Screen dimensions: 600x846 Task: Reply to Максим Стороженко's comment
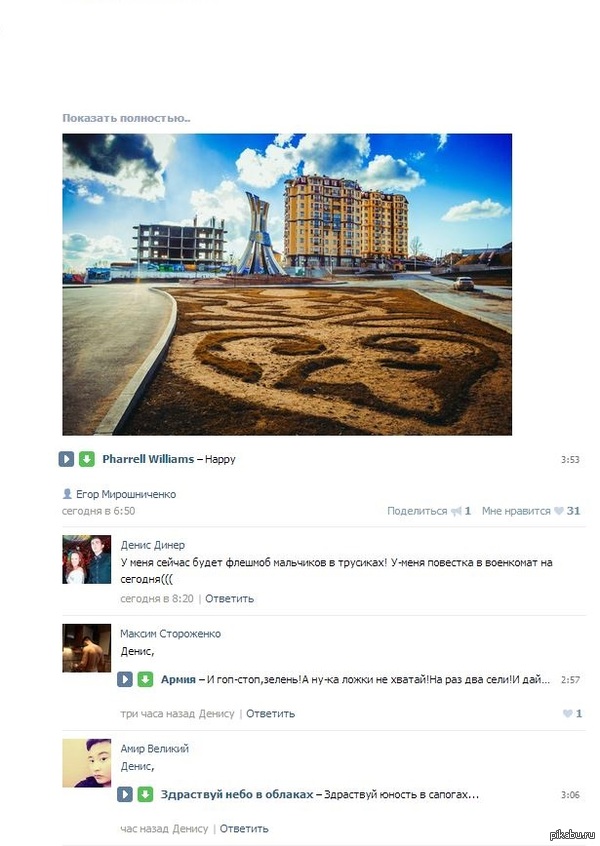point(270,713)
